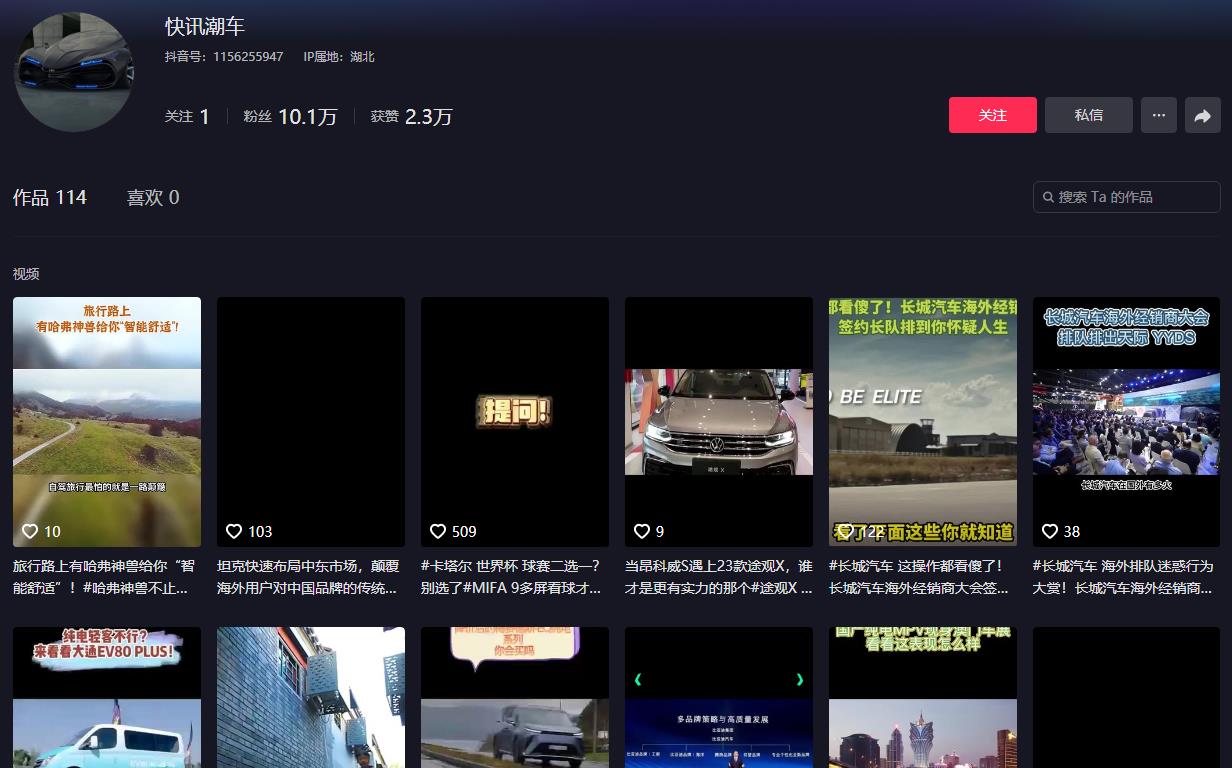Open the 排队排出天际 YYDS video thumbnail
The height and width of the screenshot is (768, 1232).
point(1127,422)
